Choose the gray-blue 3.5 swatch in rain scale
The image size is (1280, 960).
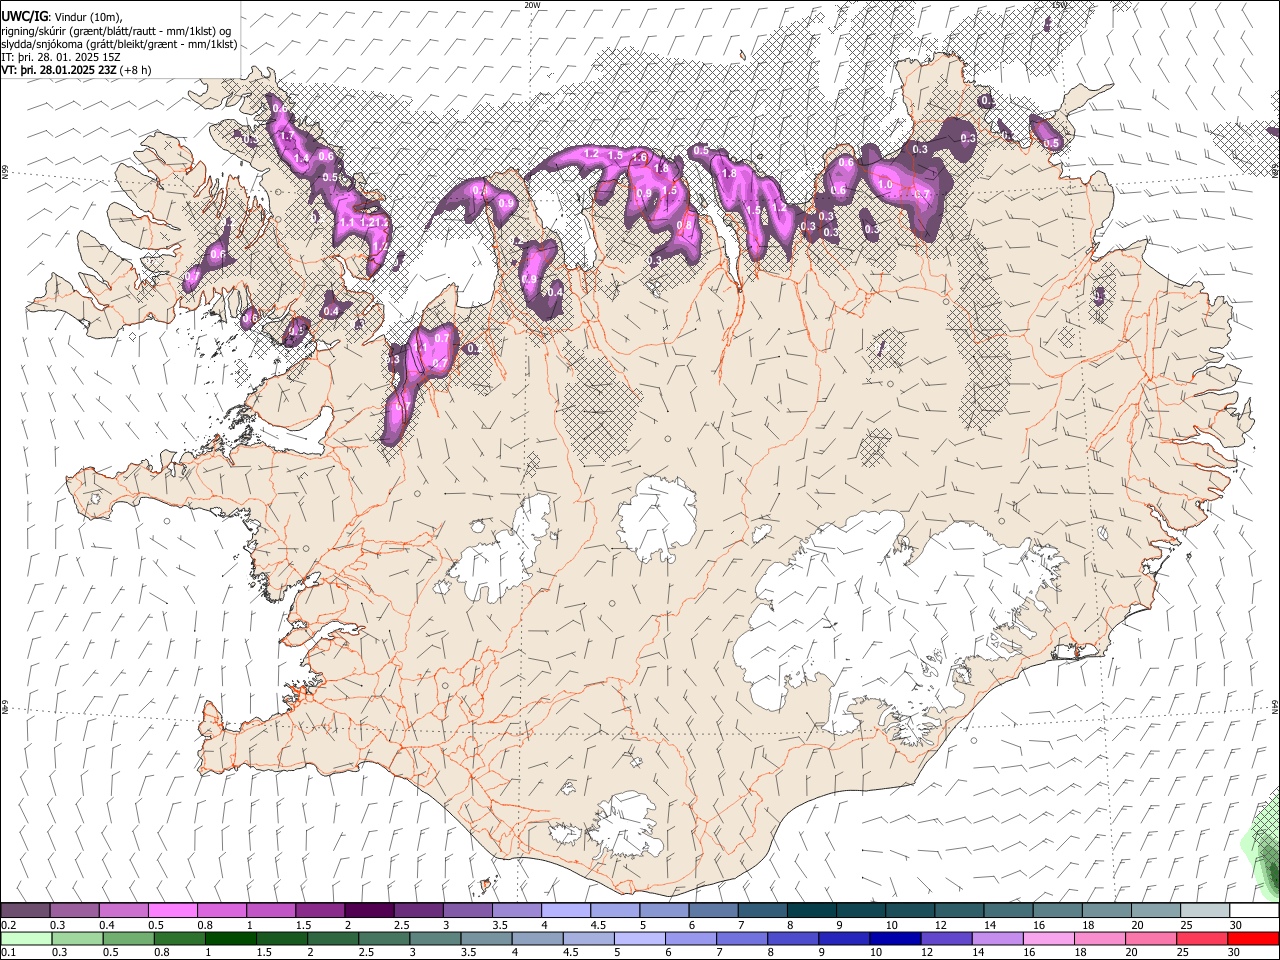(x=485, y=938)
